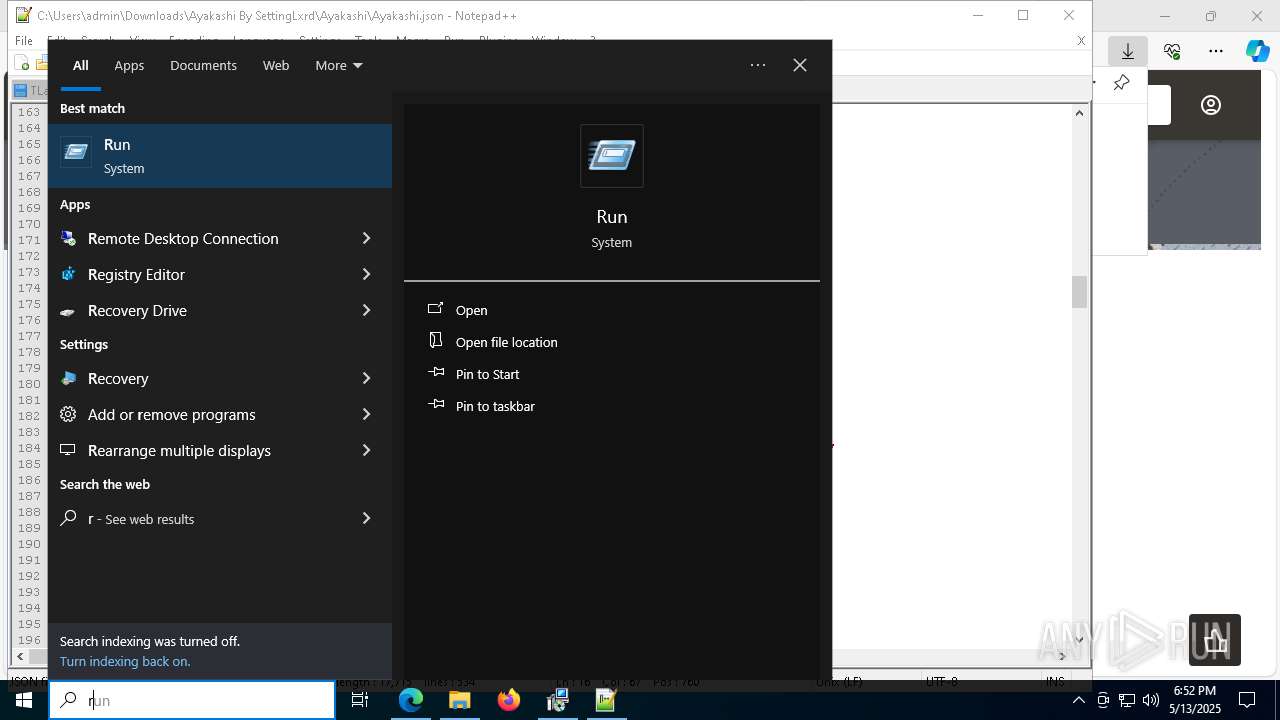Expand Remote Desktop Connection options arrow

pos(366,238)
